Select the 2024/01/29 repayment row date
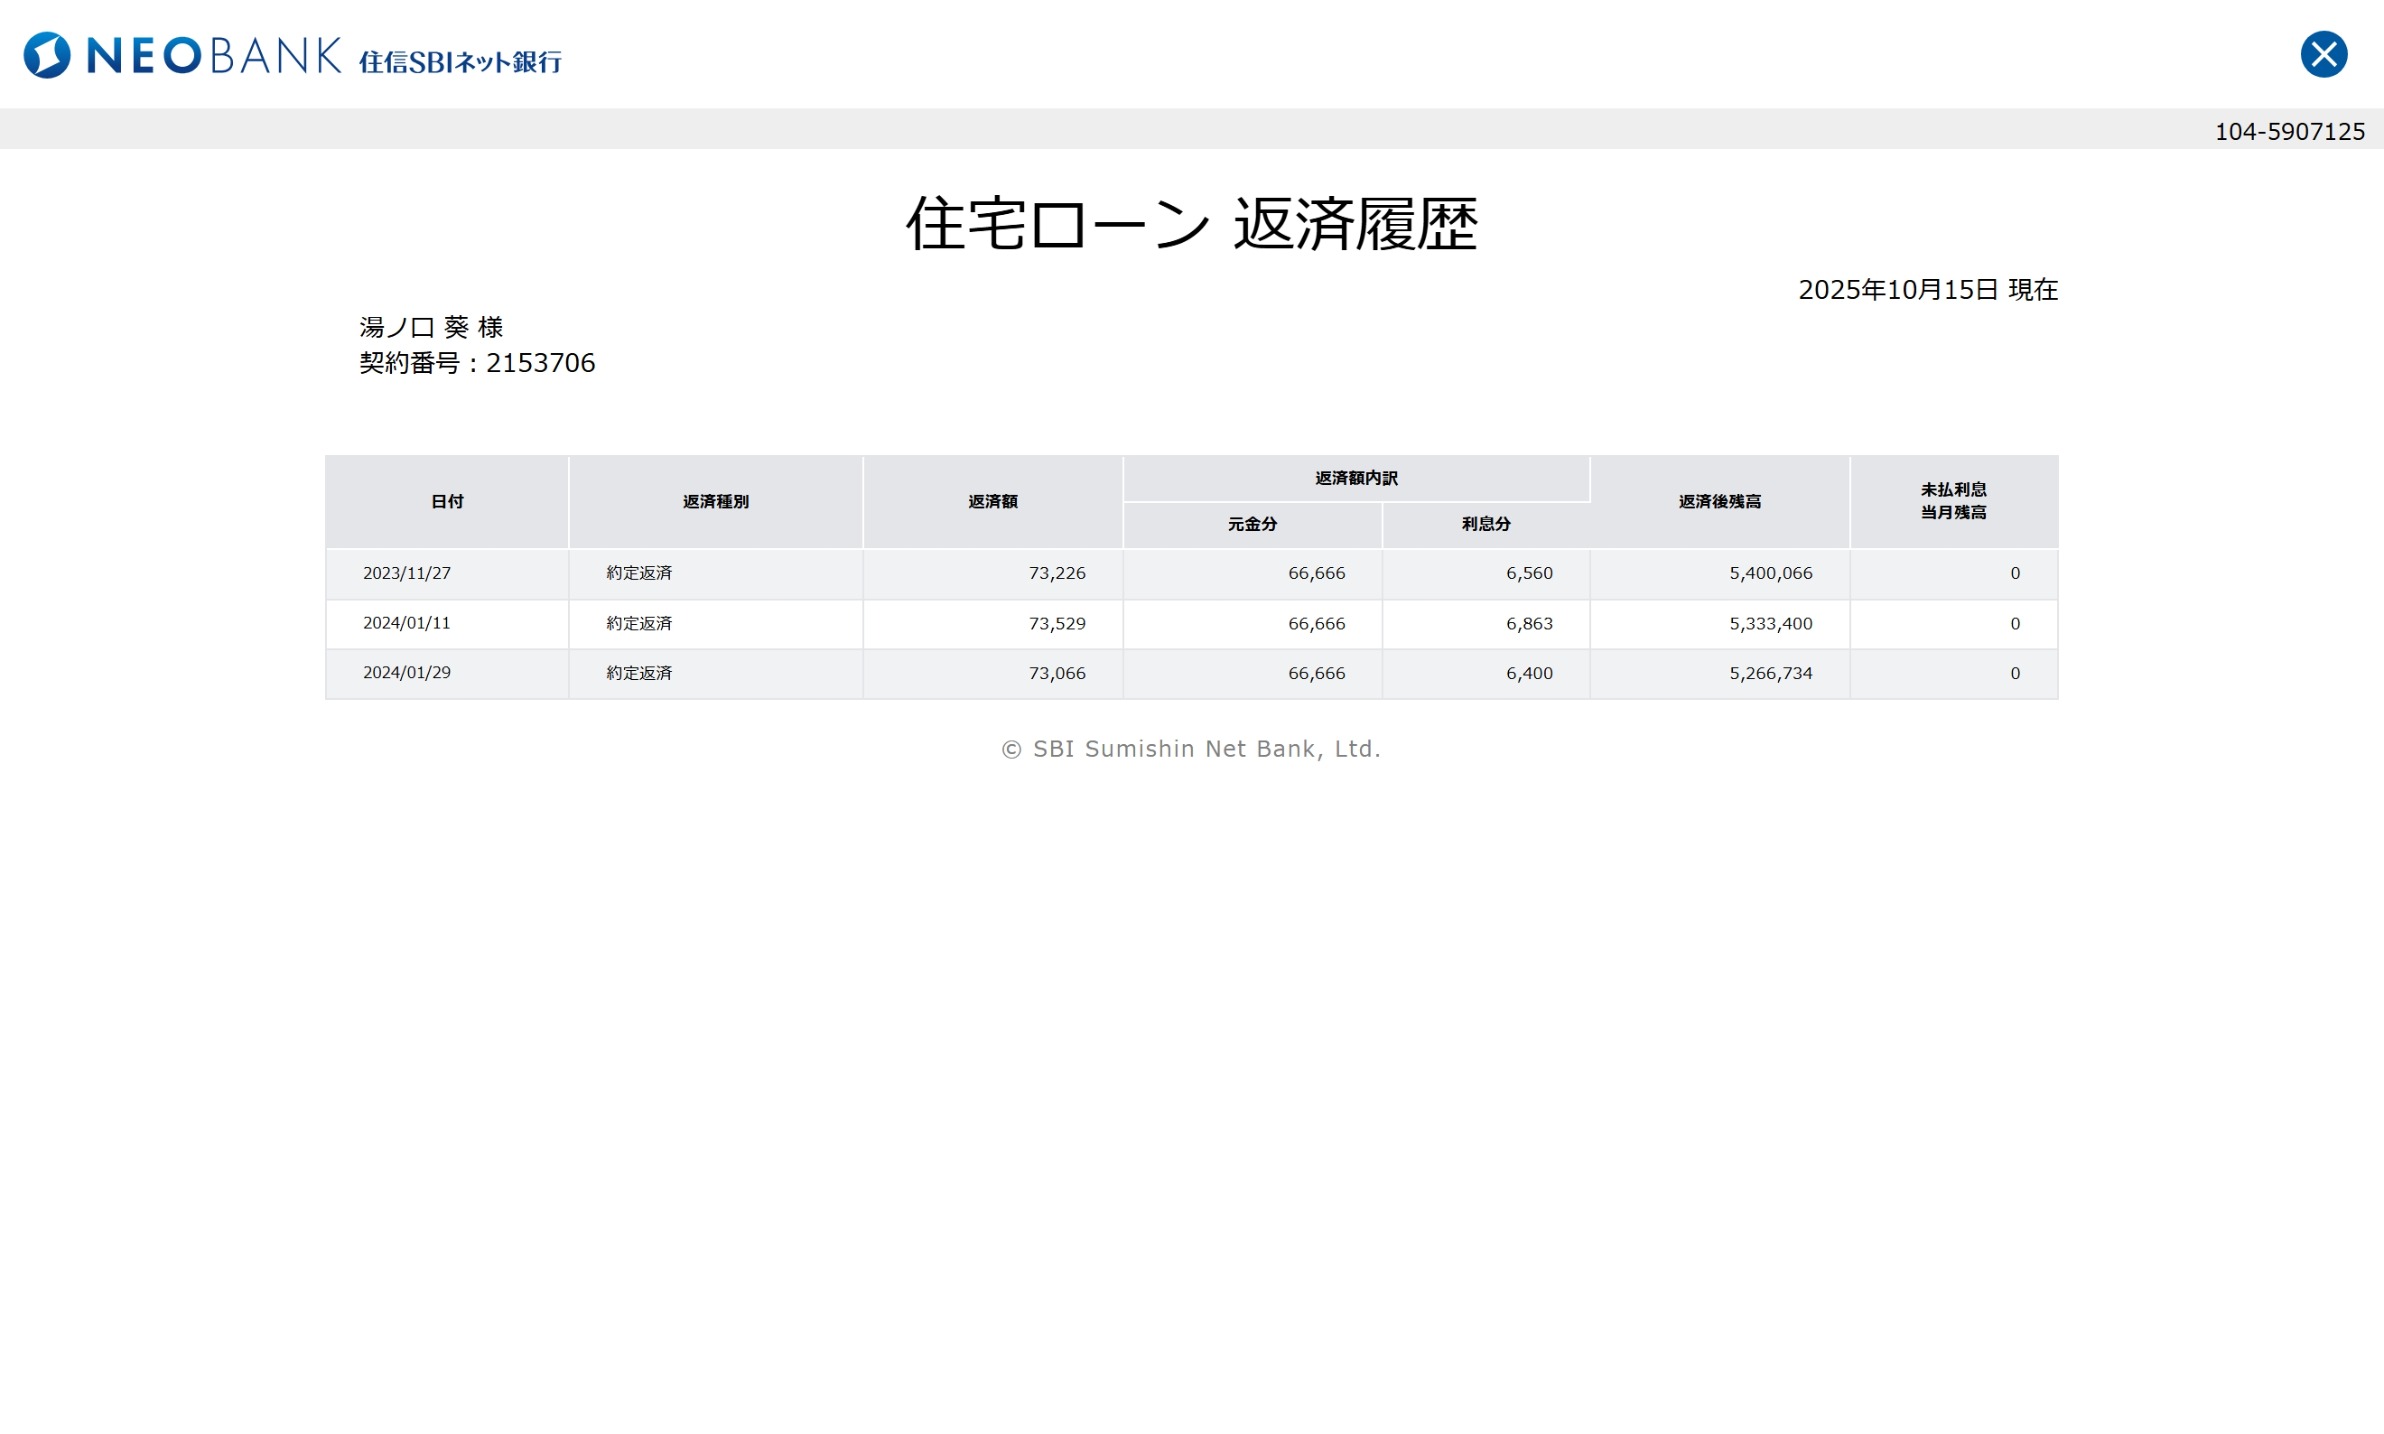Image resolution: width=2384 pixels, height=1434 pixels. point(406,673)
